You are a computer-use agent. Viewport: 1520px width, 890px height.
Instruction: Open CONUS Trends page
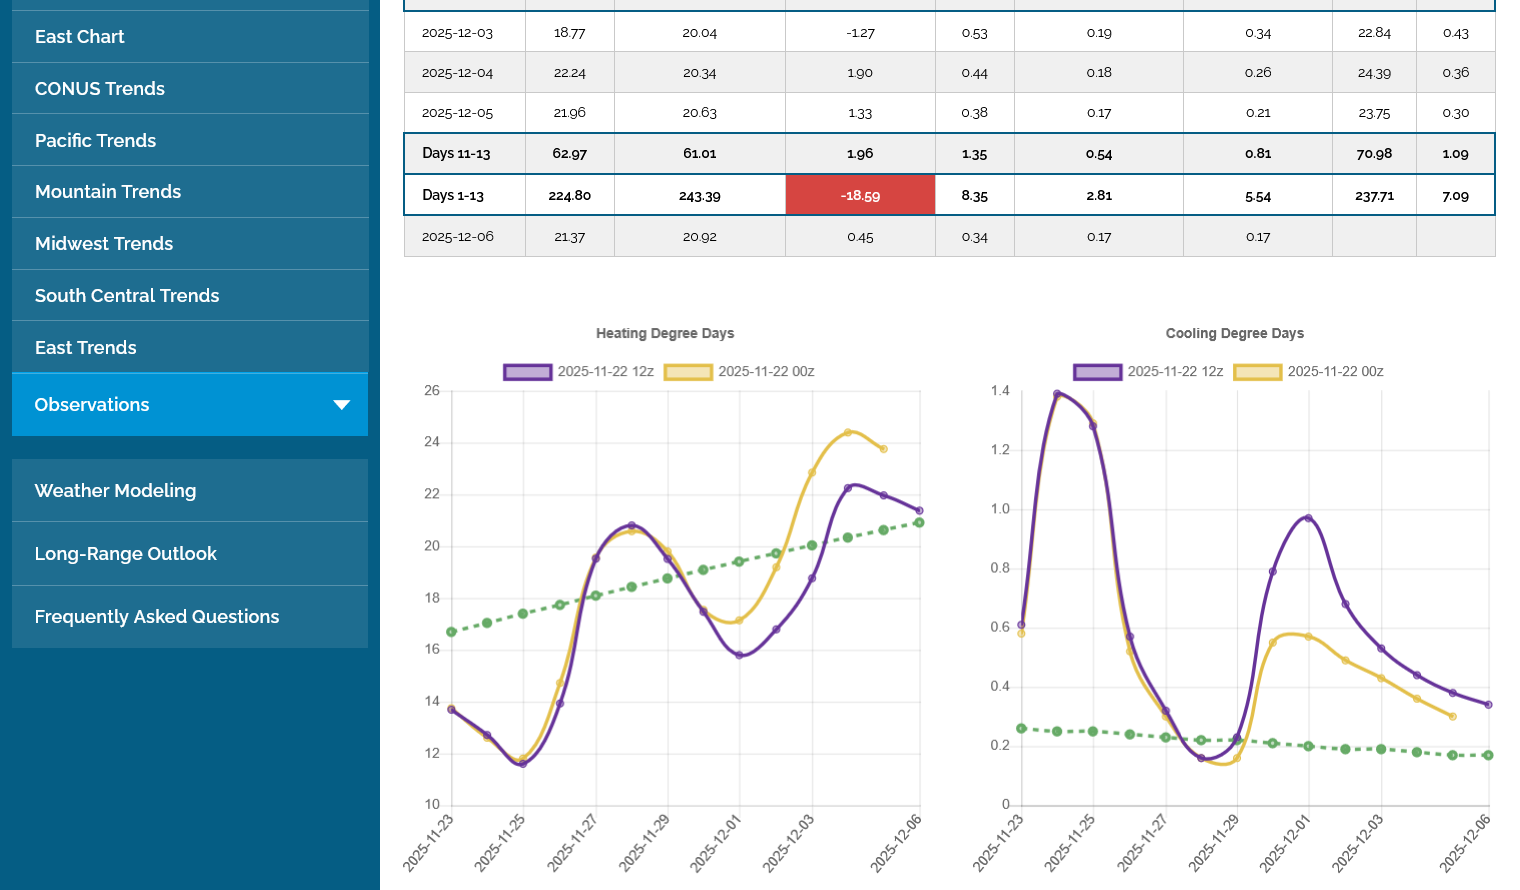[99, 89]
